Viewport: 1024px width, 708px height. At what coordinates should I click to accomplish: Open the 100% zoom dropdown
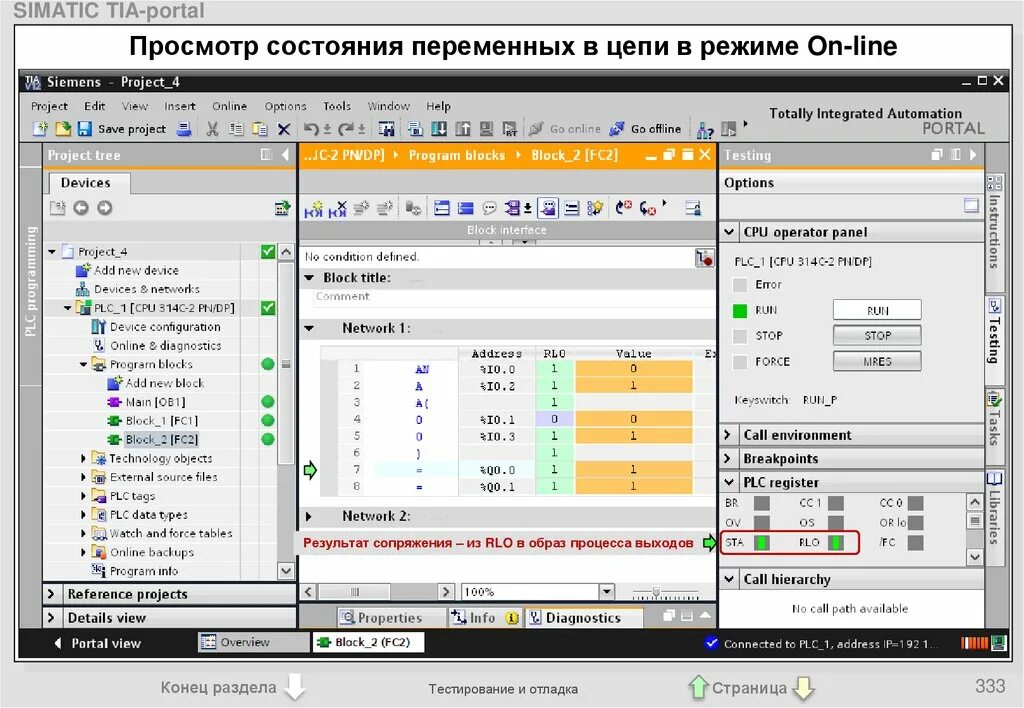click(x=607, y=592)
